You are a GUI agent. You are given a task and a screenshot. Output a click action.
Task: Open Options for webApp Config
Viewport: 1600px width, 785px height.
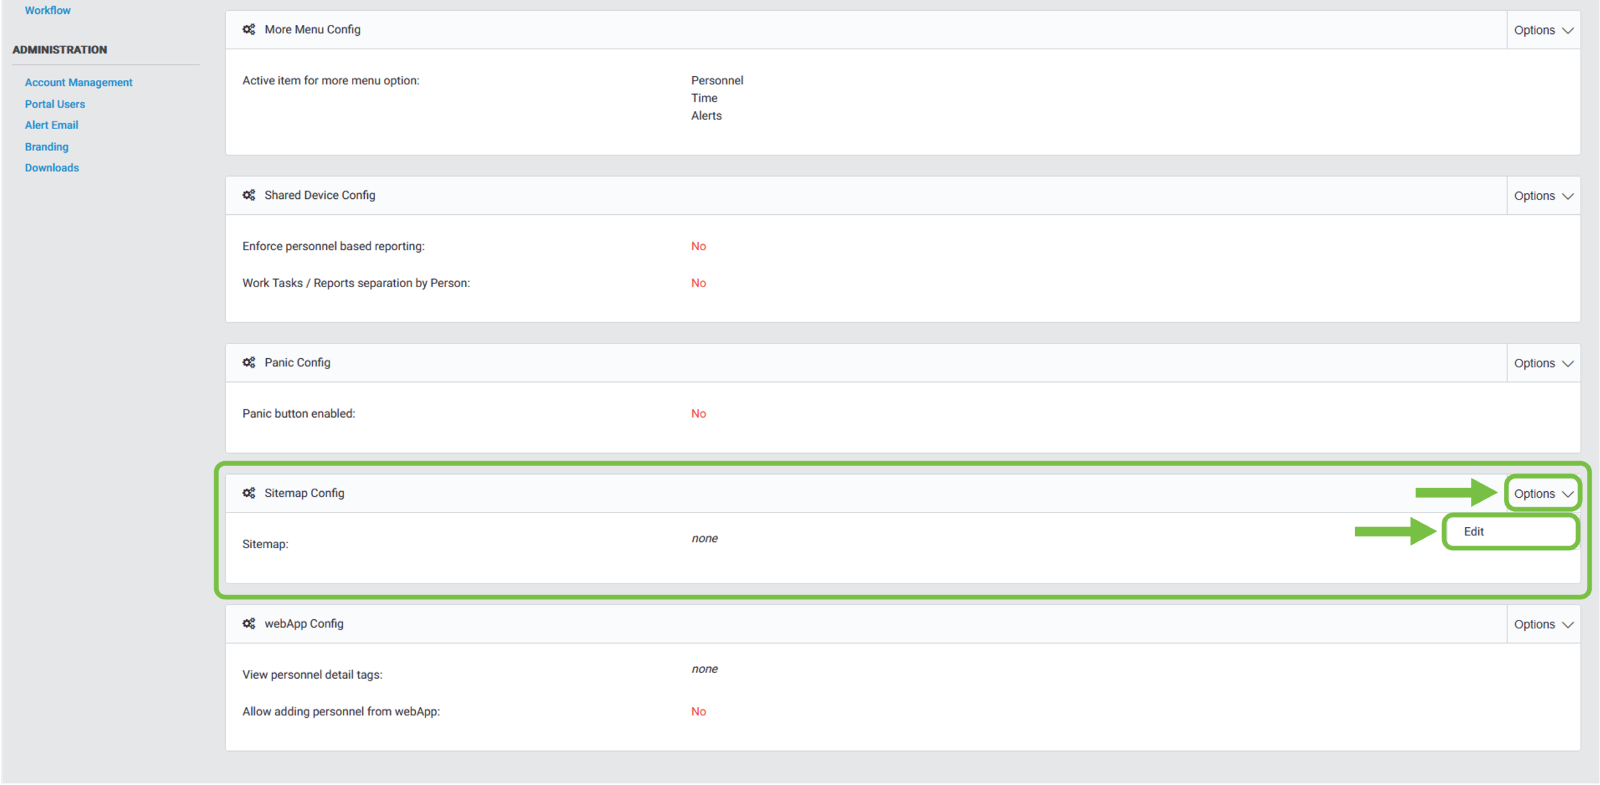pyautogui.click(x=1543, y=624)
